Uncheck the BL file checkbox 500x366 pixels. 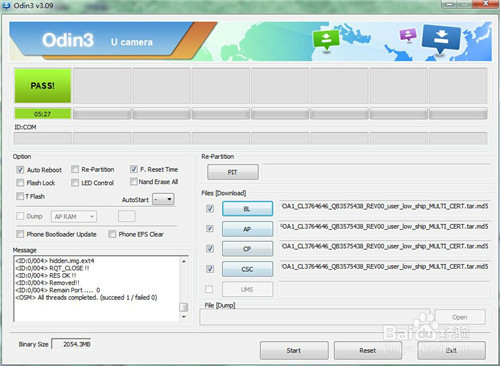pyautogui.click(x=210, y=209)
